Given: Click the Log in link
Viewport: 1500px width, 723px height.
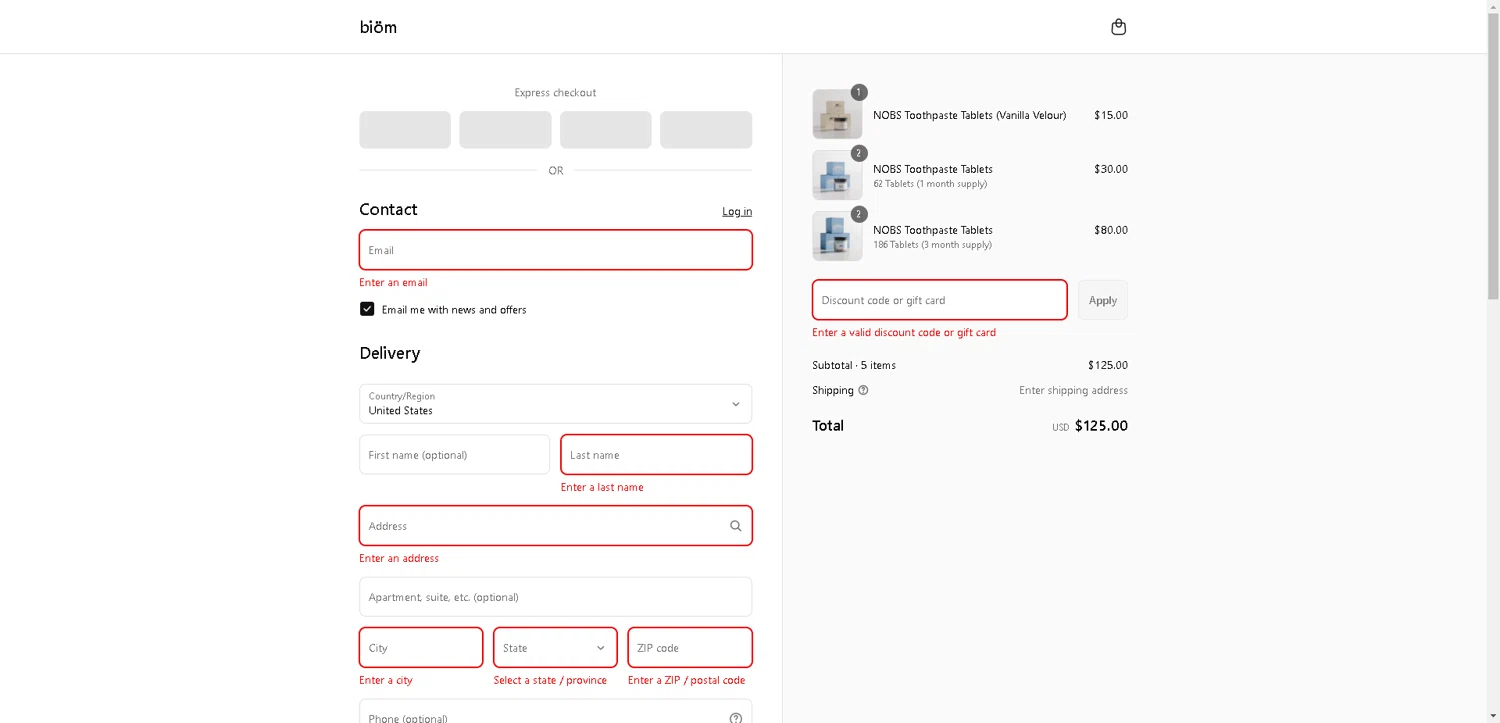Looking at the screenshot, I should pyautogui.click(x=737, y=211).
